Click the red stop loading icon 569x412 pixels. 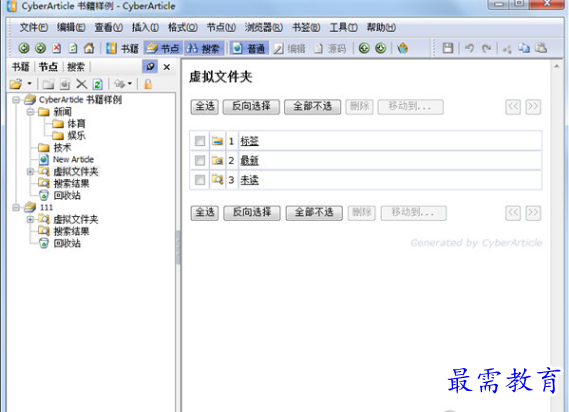point(57,48)
